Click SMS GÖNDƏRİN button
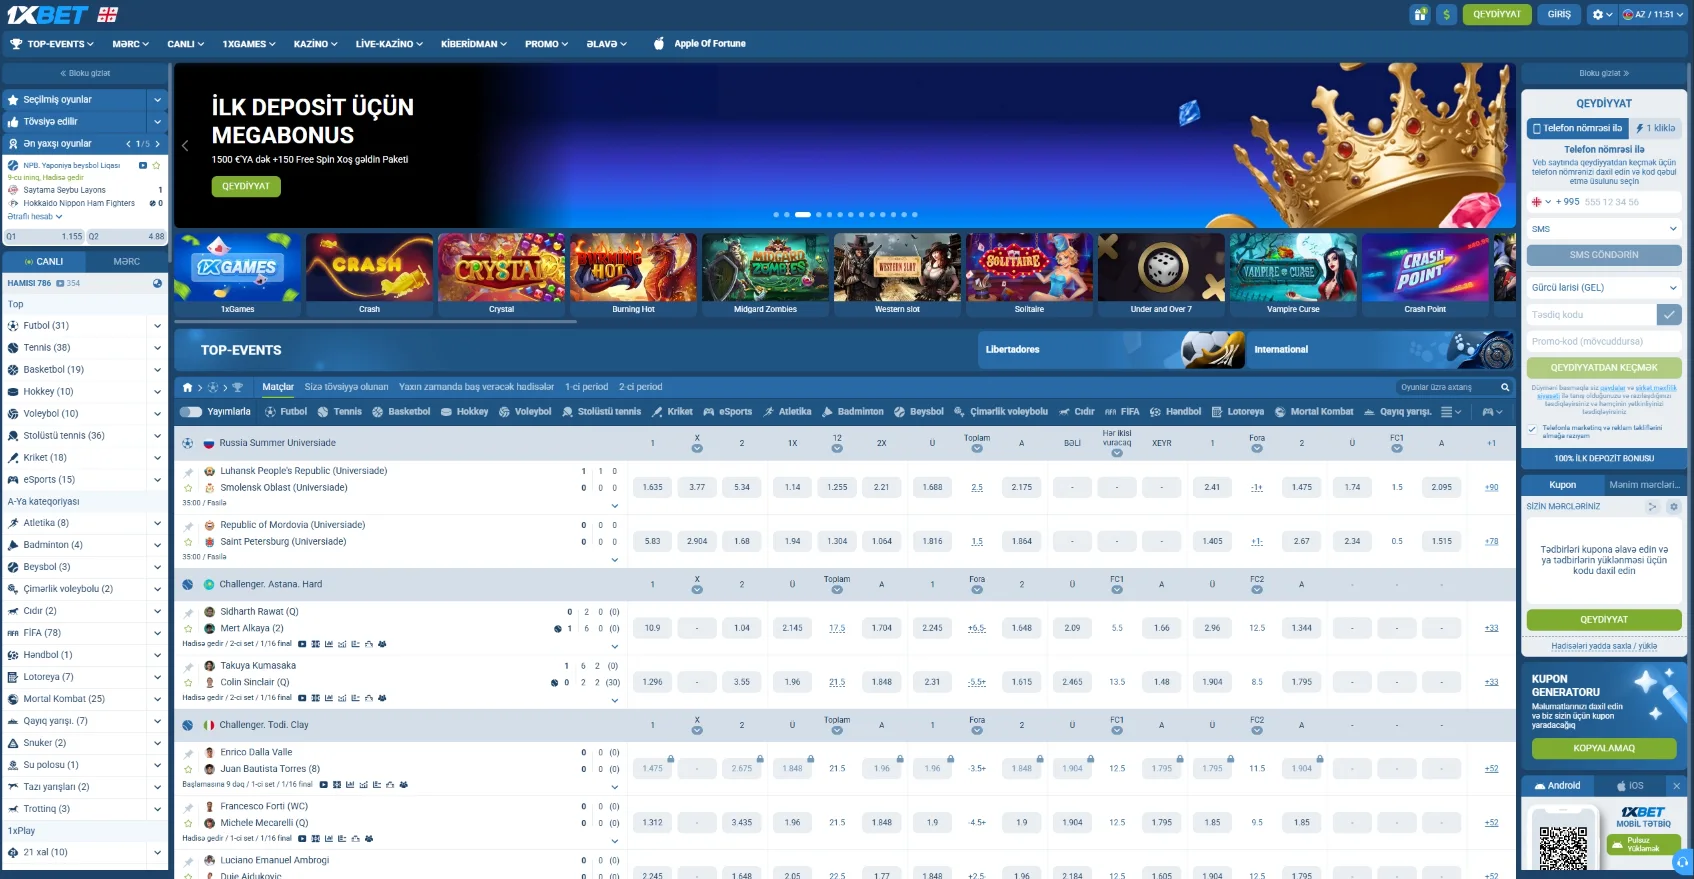 (x=1604, y=255)
